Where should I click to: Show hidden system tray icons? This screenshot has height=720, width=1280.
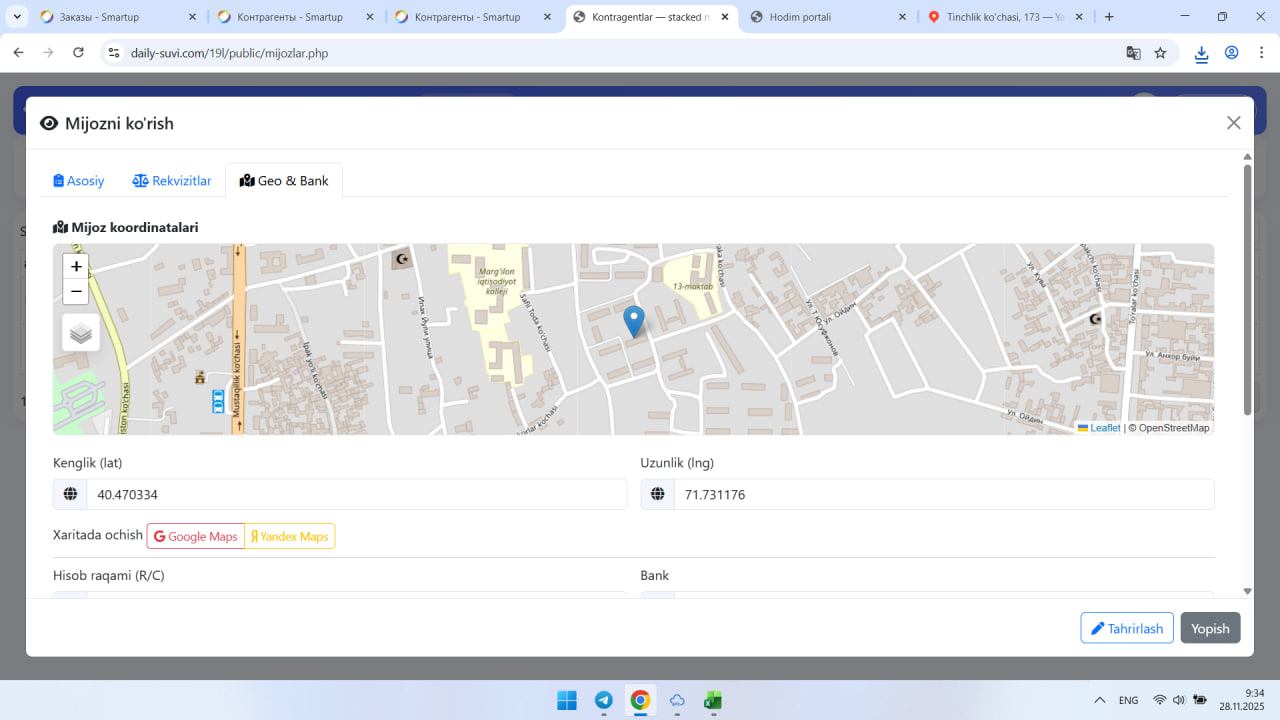(x=1100, y=700)
